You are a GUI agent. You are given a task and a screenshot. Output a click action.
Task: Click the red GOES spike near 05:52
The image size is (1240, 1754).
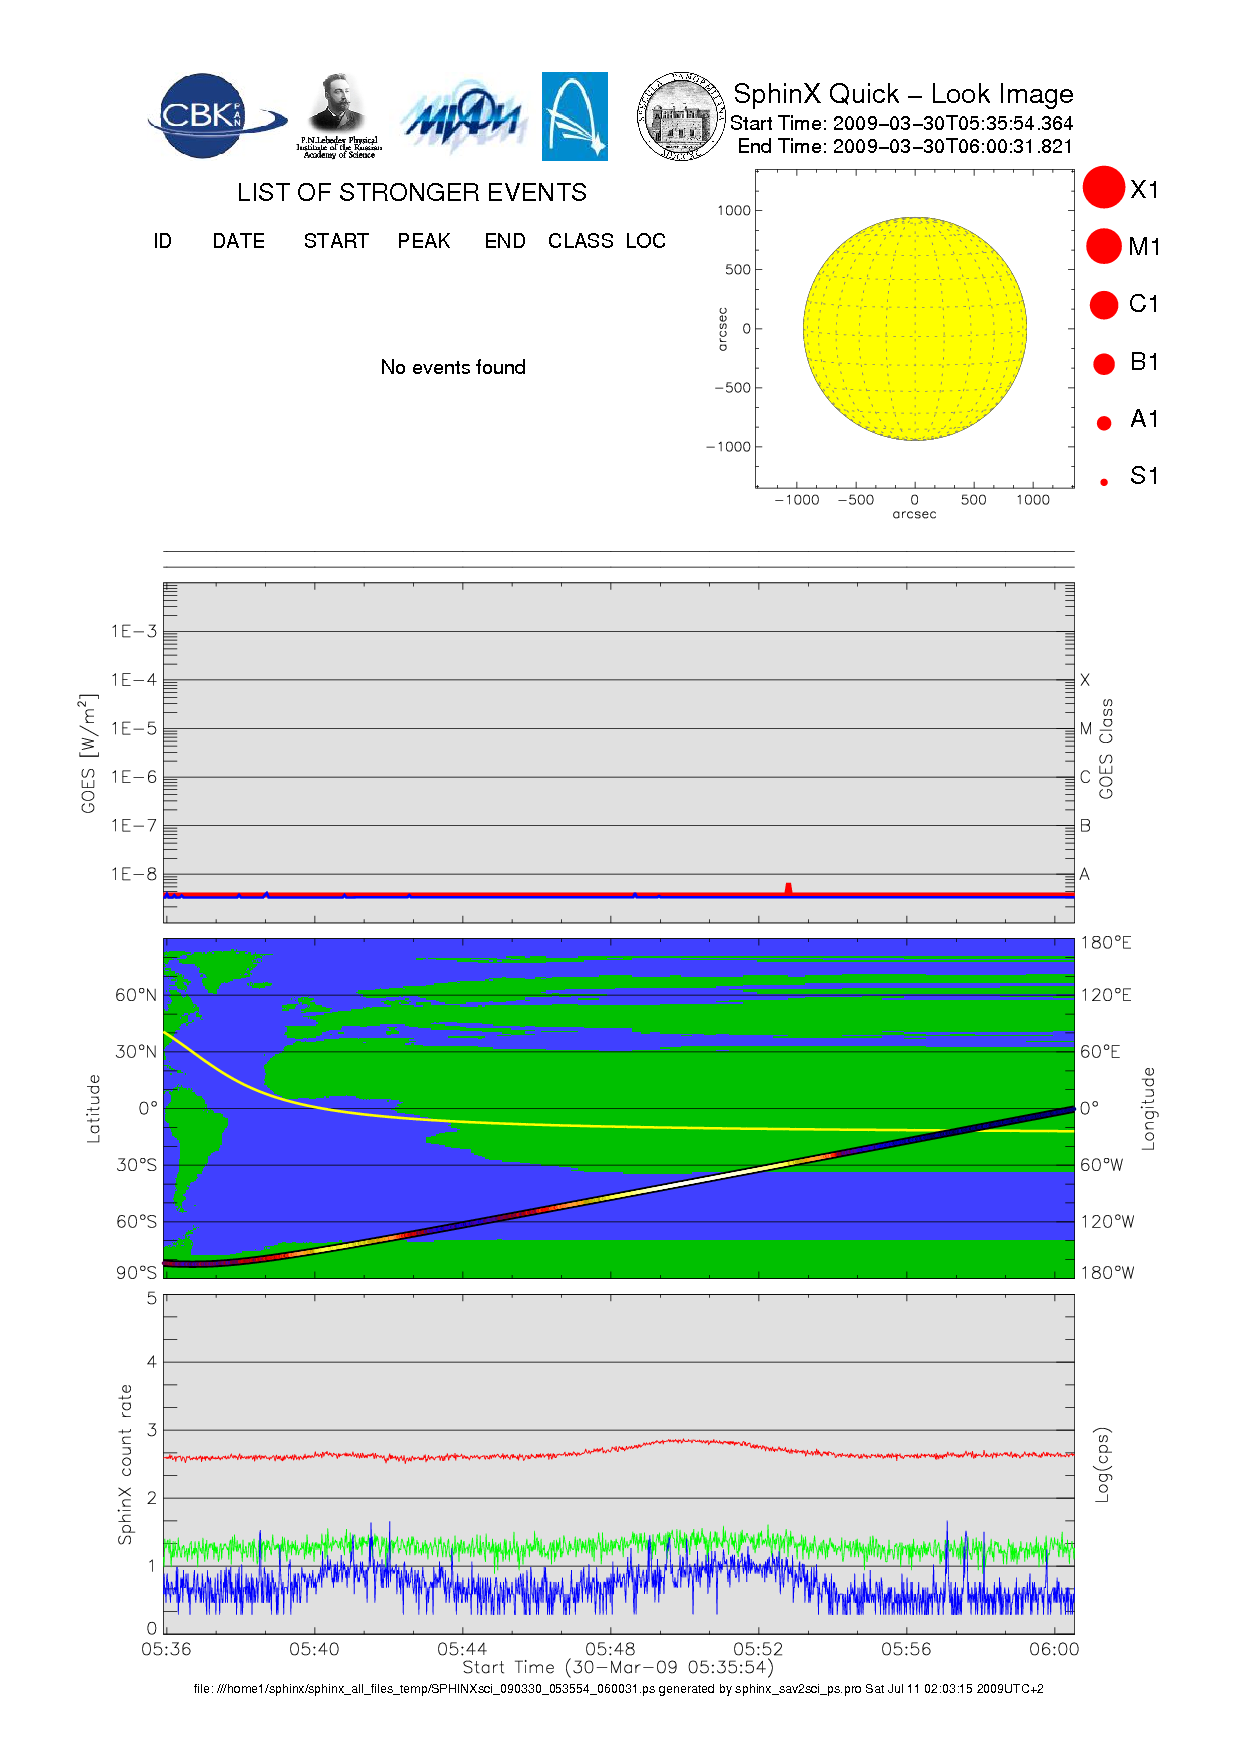(x=788, y=888)
